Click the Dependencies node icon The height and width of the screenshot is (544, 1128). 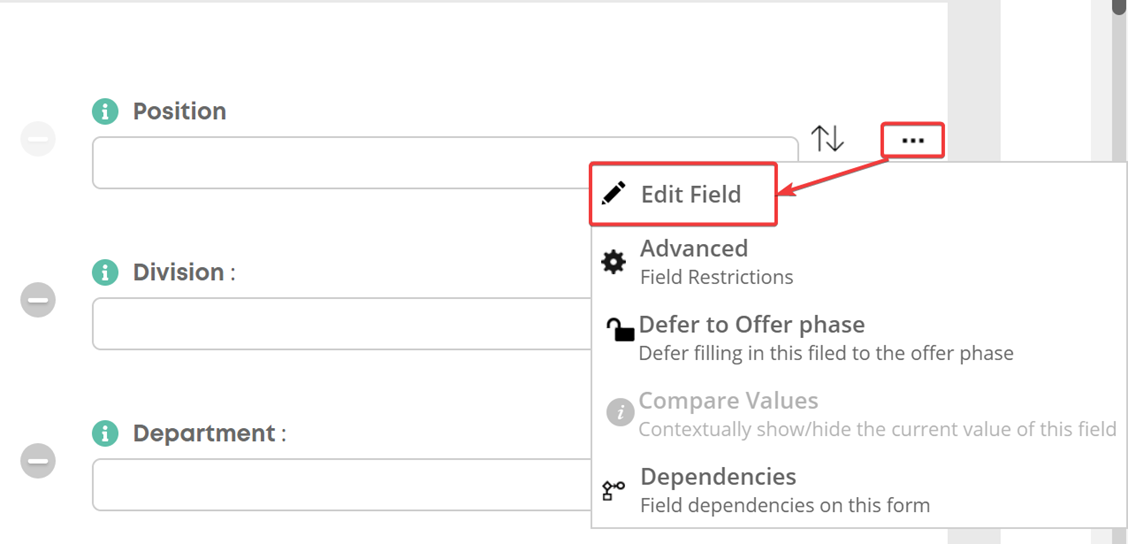coord(613,491)
